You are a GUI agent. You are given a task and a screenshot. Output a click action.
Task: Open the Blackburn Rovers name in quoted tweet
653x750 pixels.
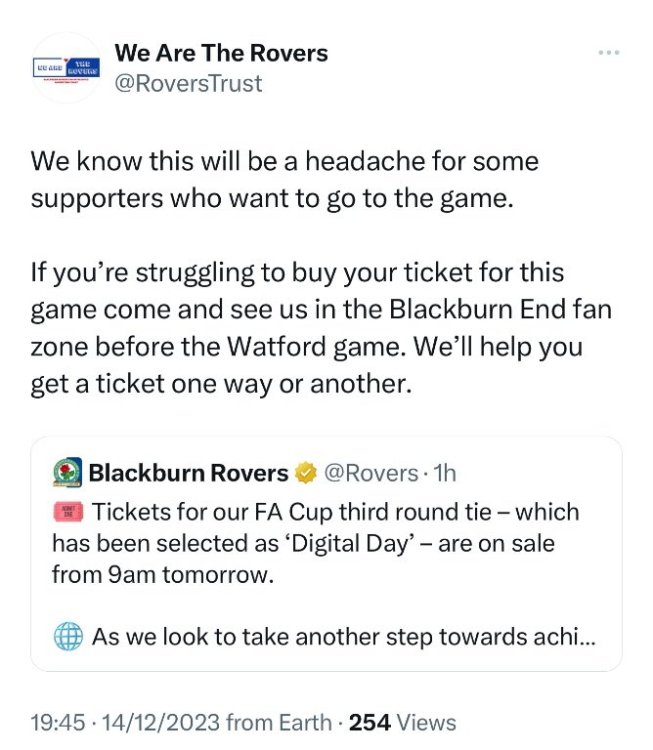[188, 473]
